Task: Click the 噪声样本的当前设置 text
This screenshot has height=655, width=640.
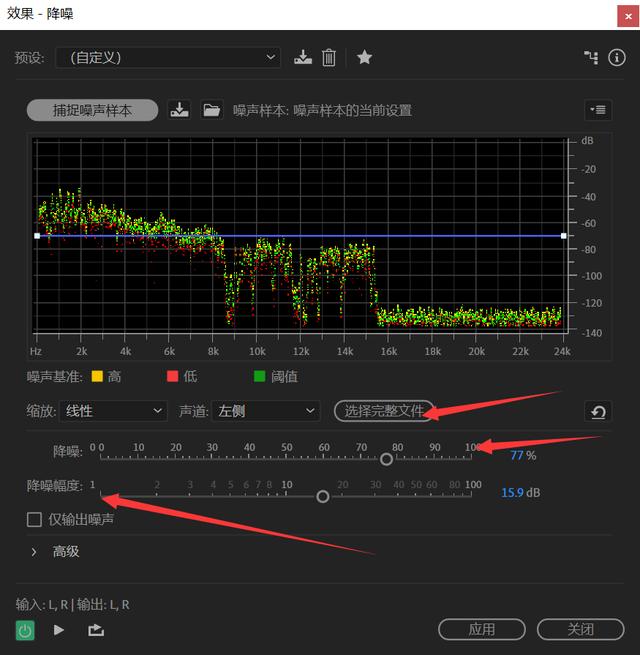Action: 353,111
